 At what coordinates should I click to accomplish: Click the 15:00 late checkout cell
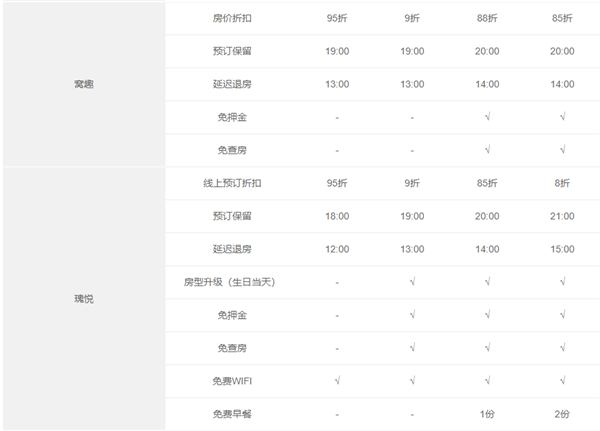pos(562,249)
